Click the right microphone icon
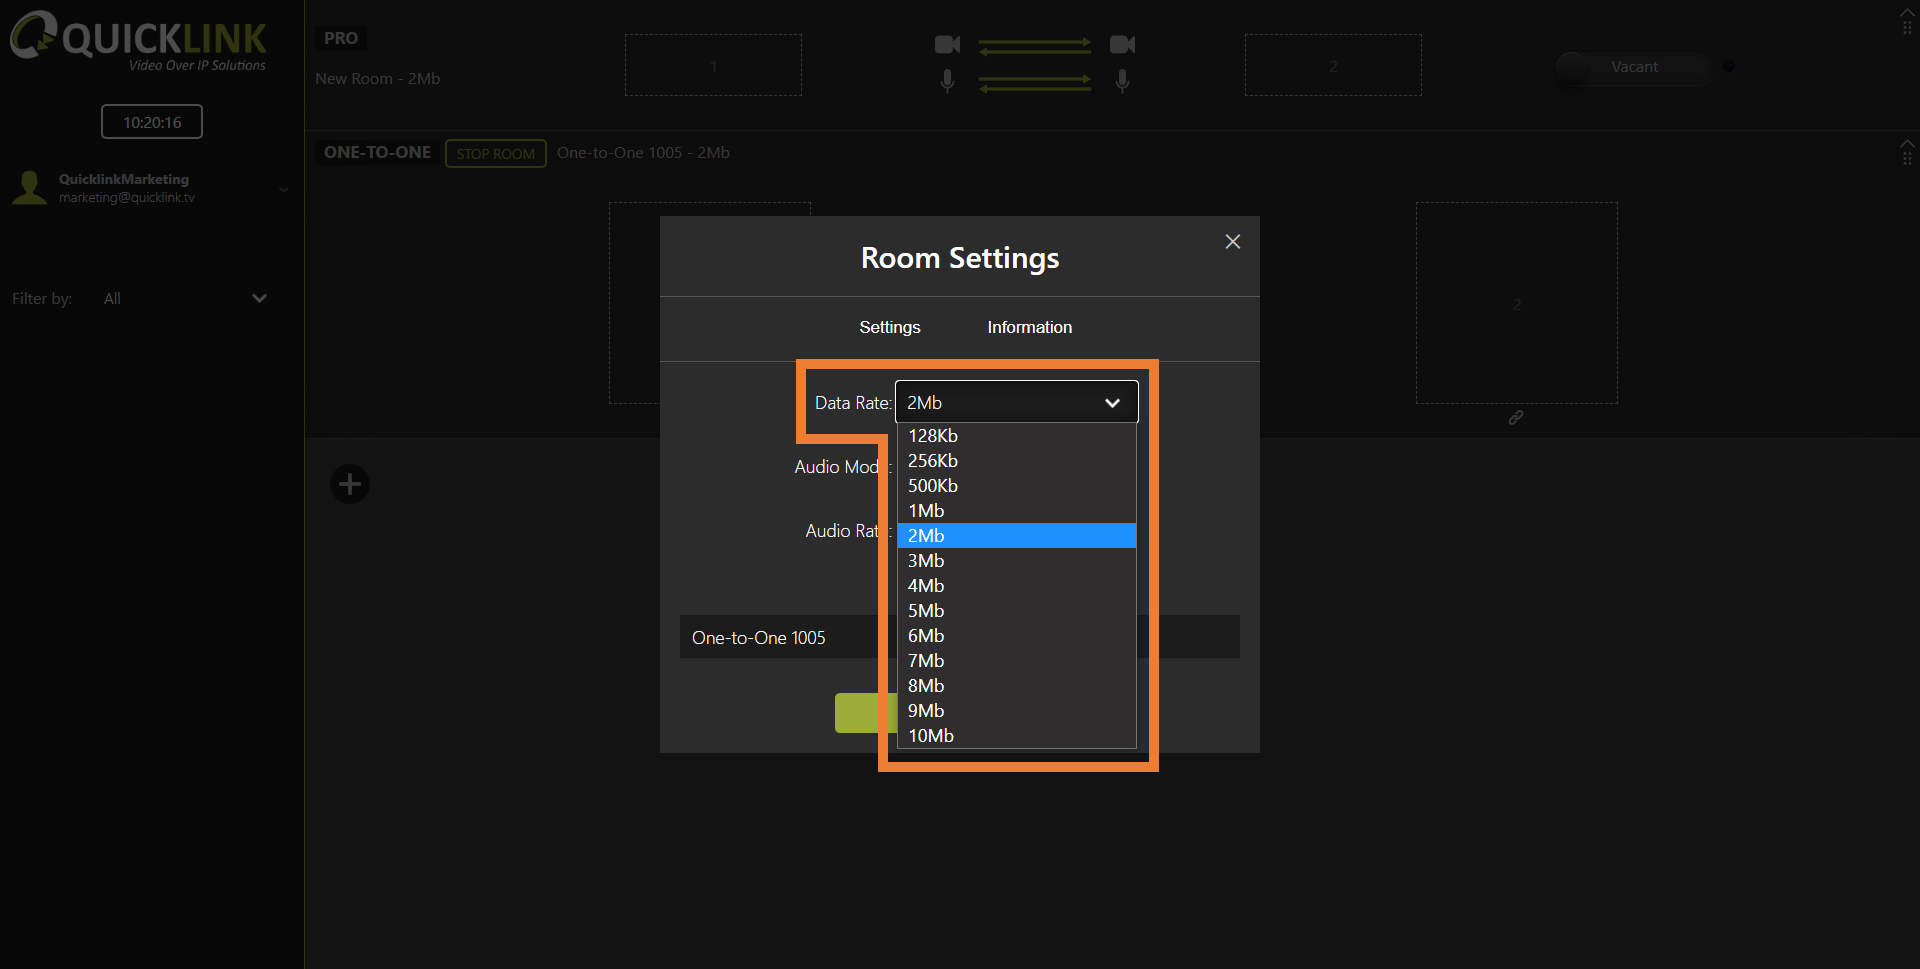The width and height of the screenshot is (1920, 969). click(x=1122, y=81)
